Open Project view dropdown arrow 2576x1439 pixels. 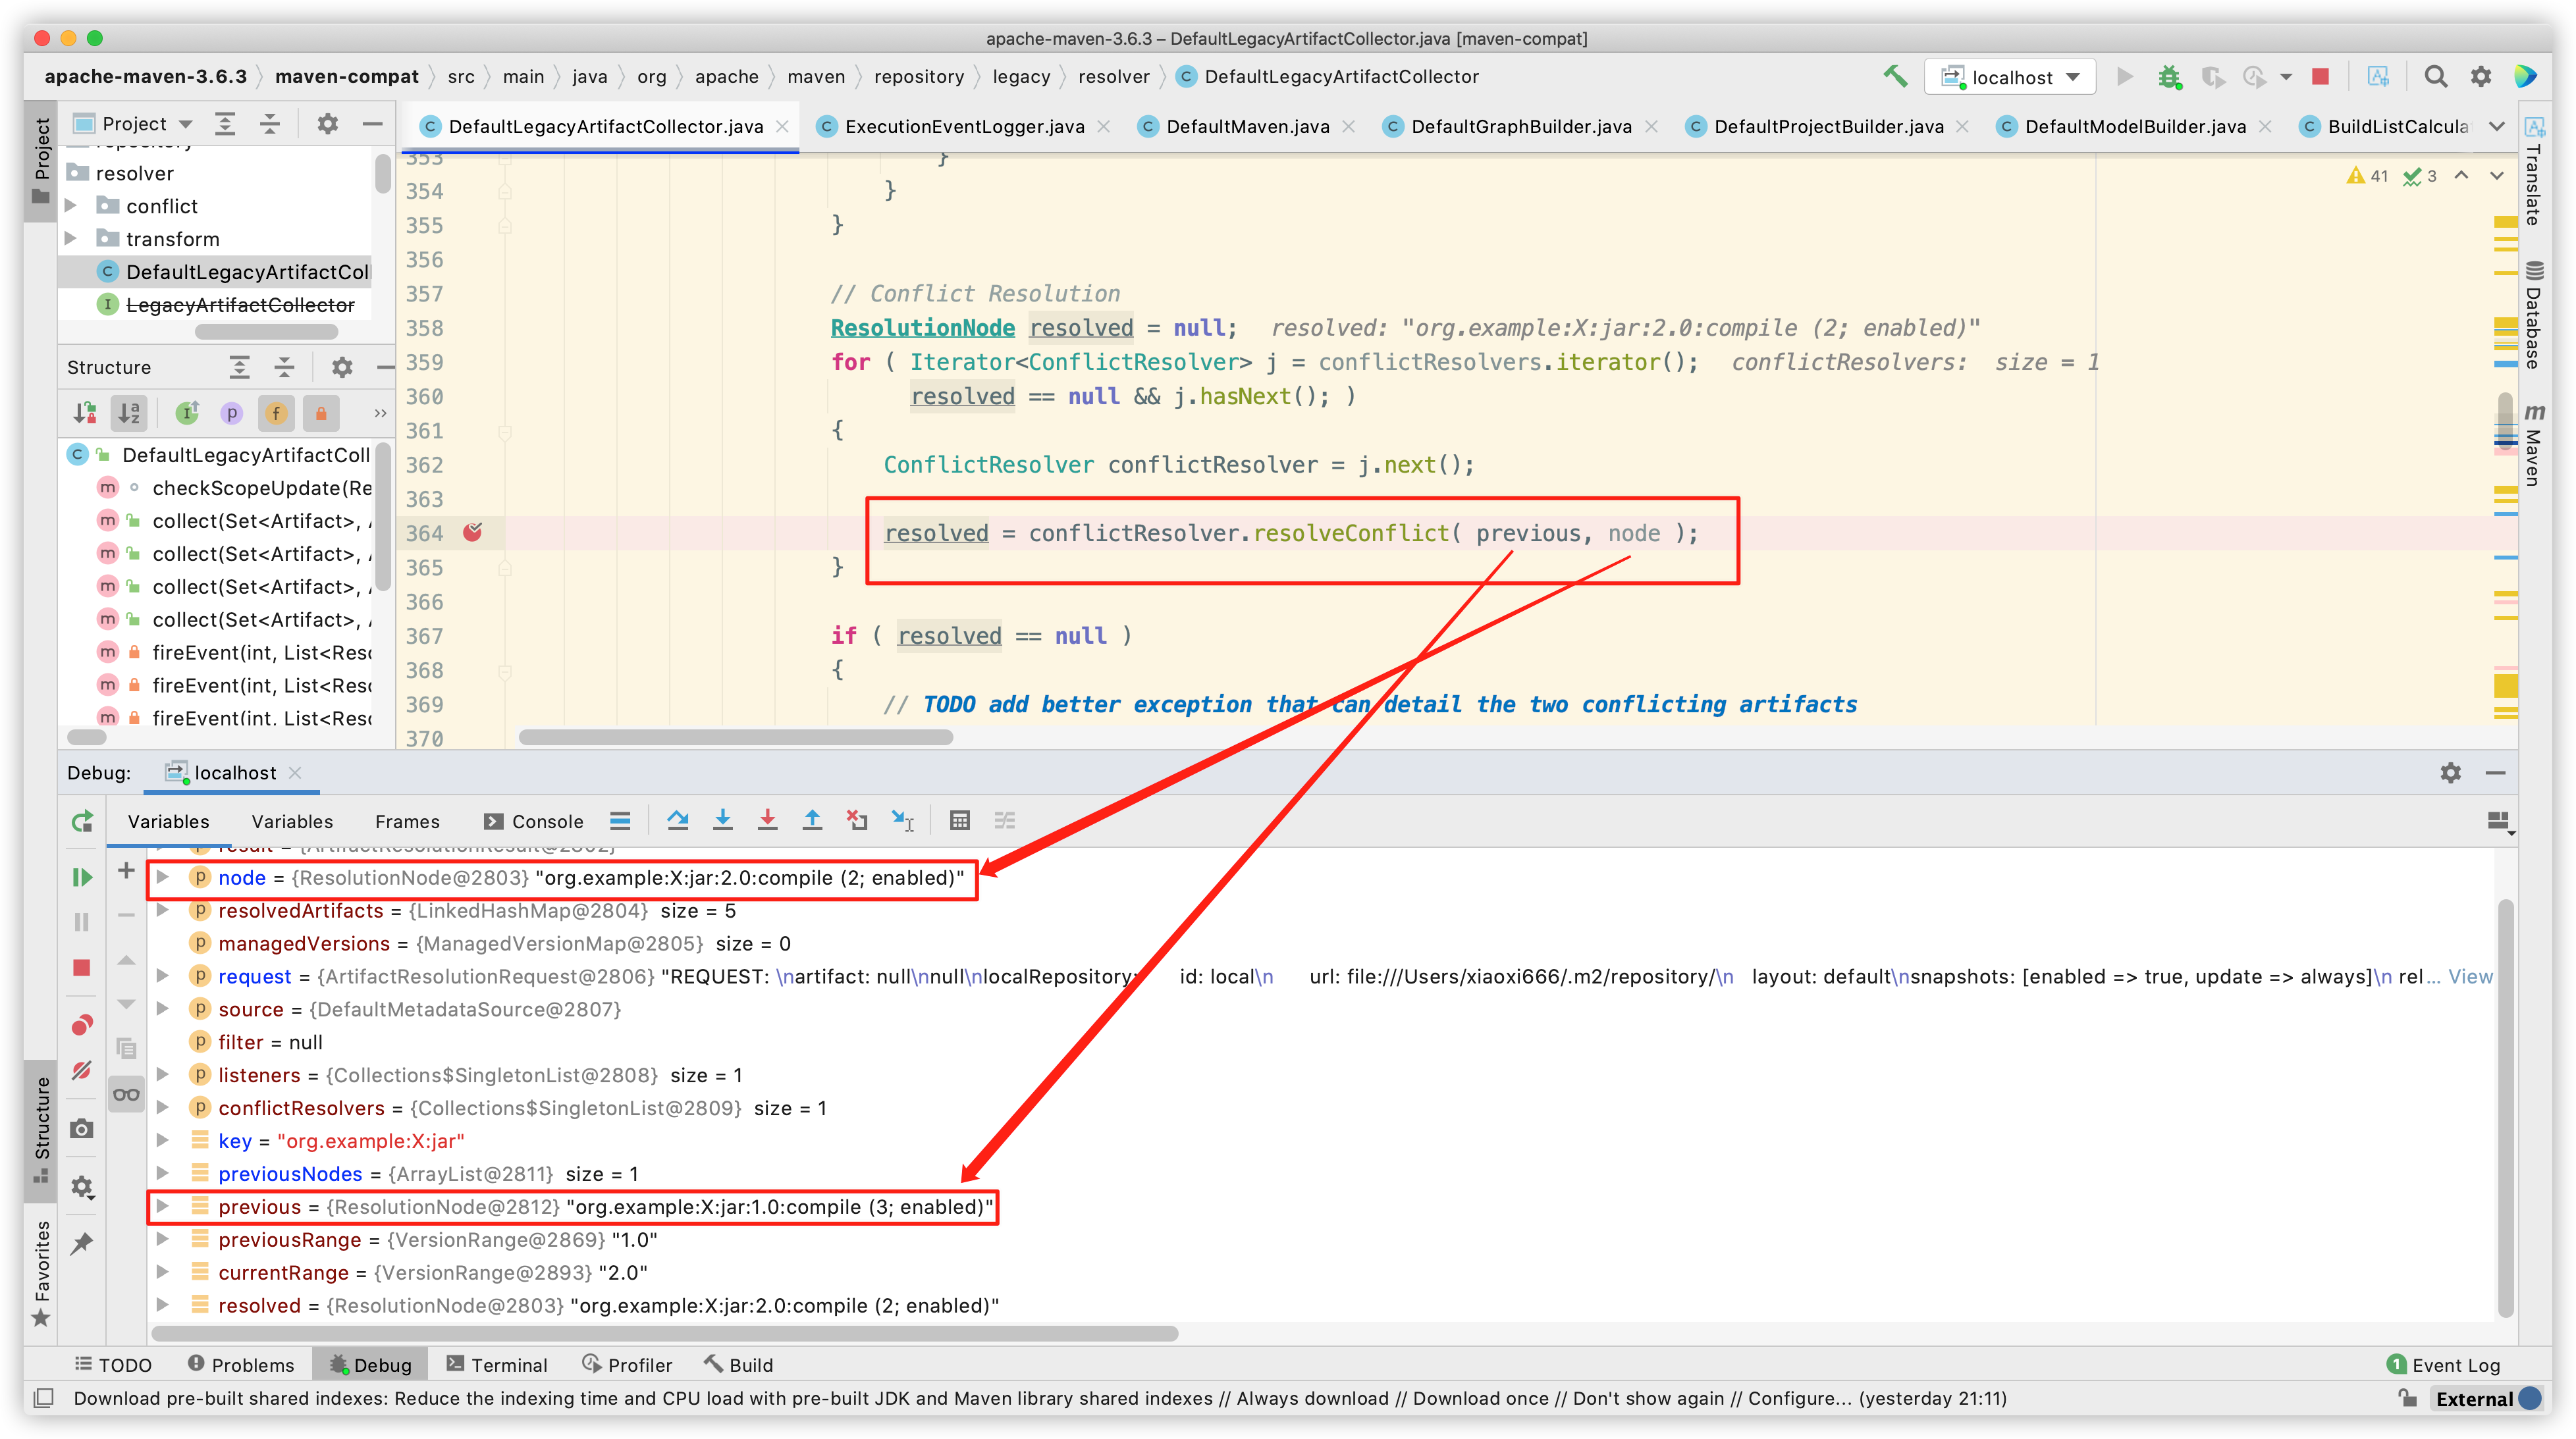click(x=186, y=124)
